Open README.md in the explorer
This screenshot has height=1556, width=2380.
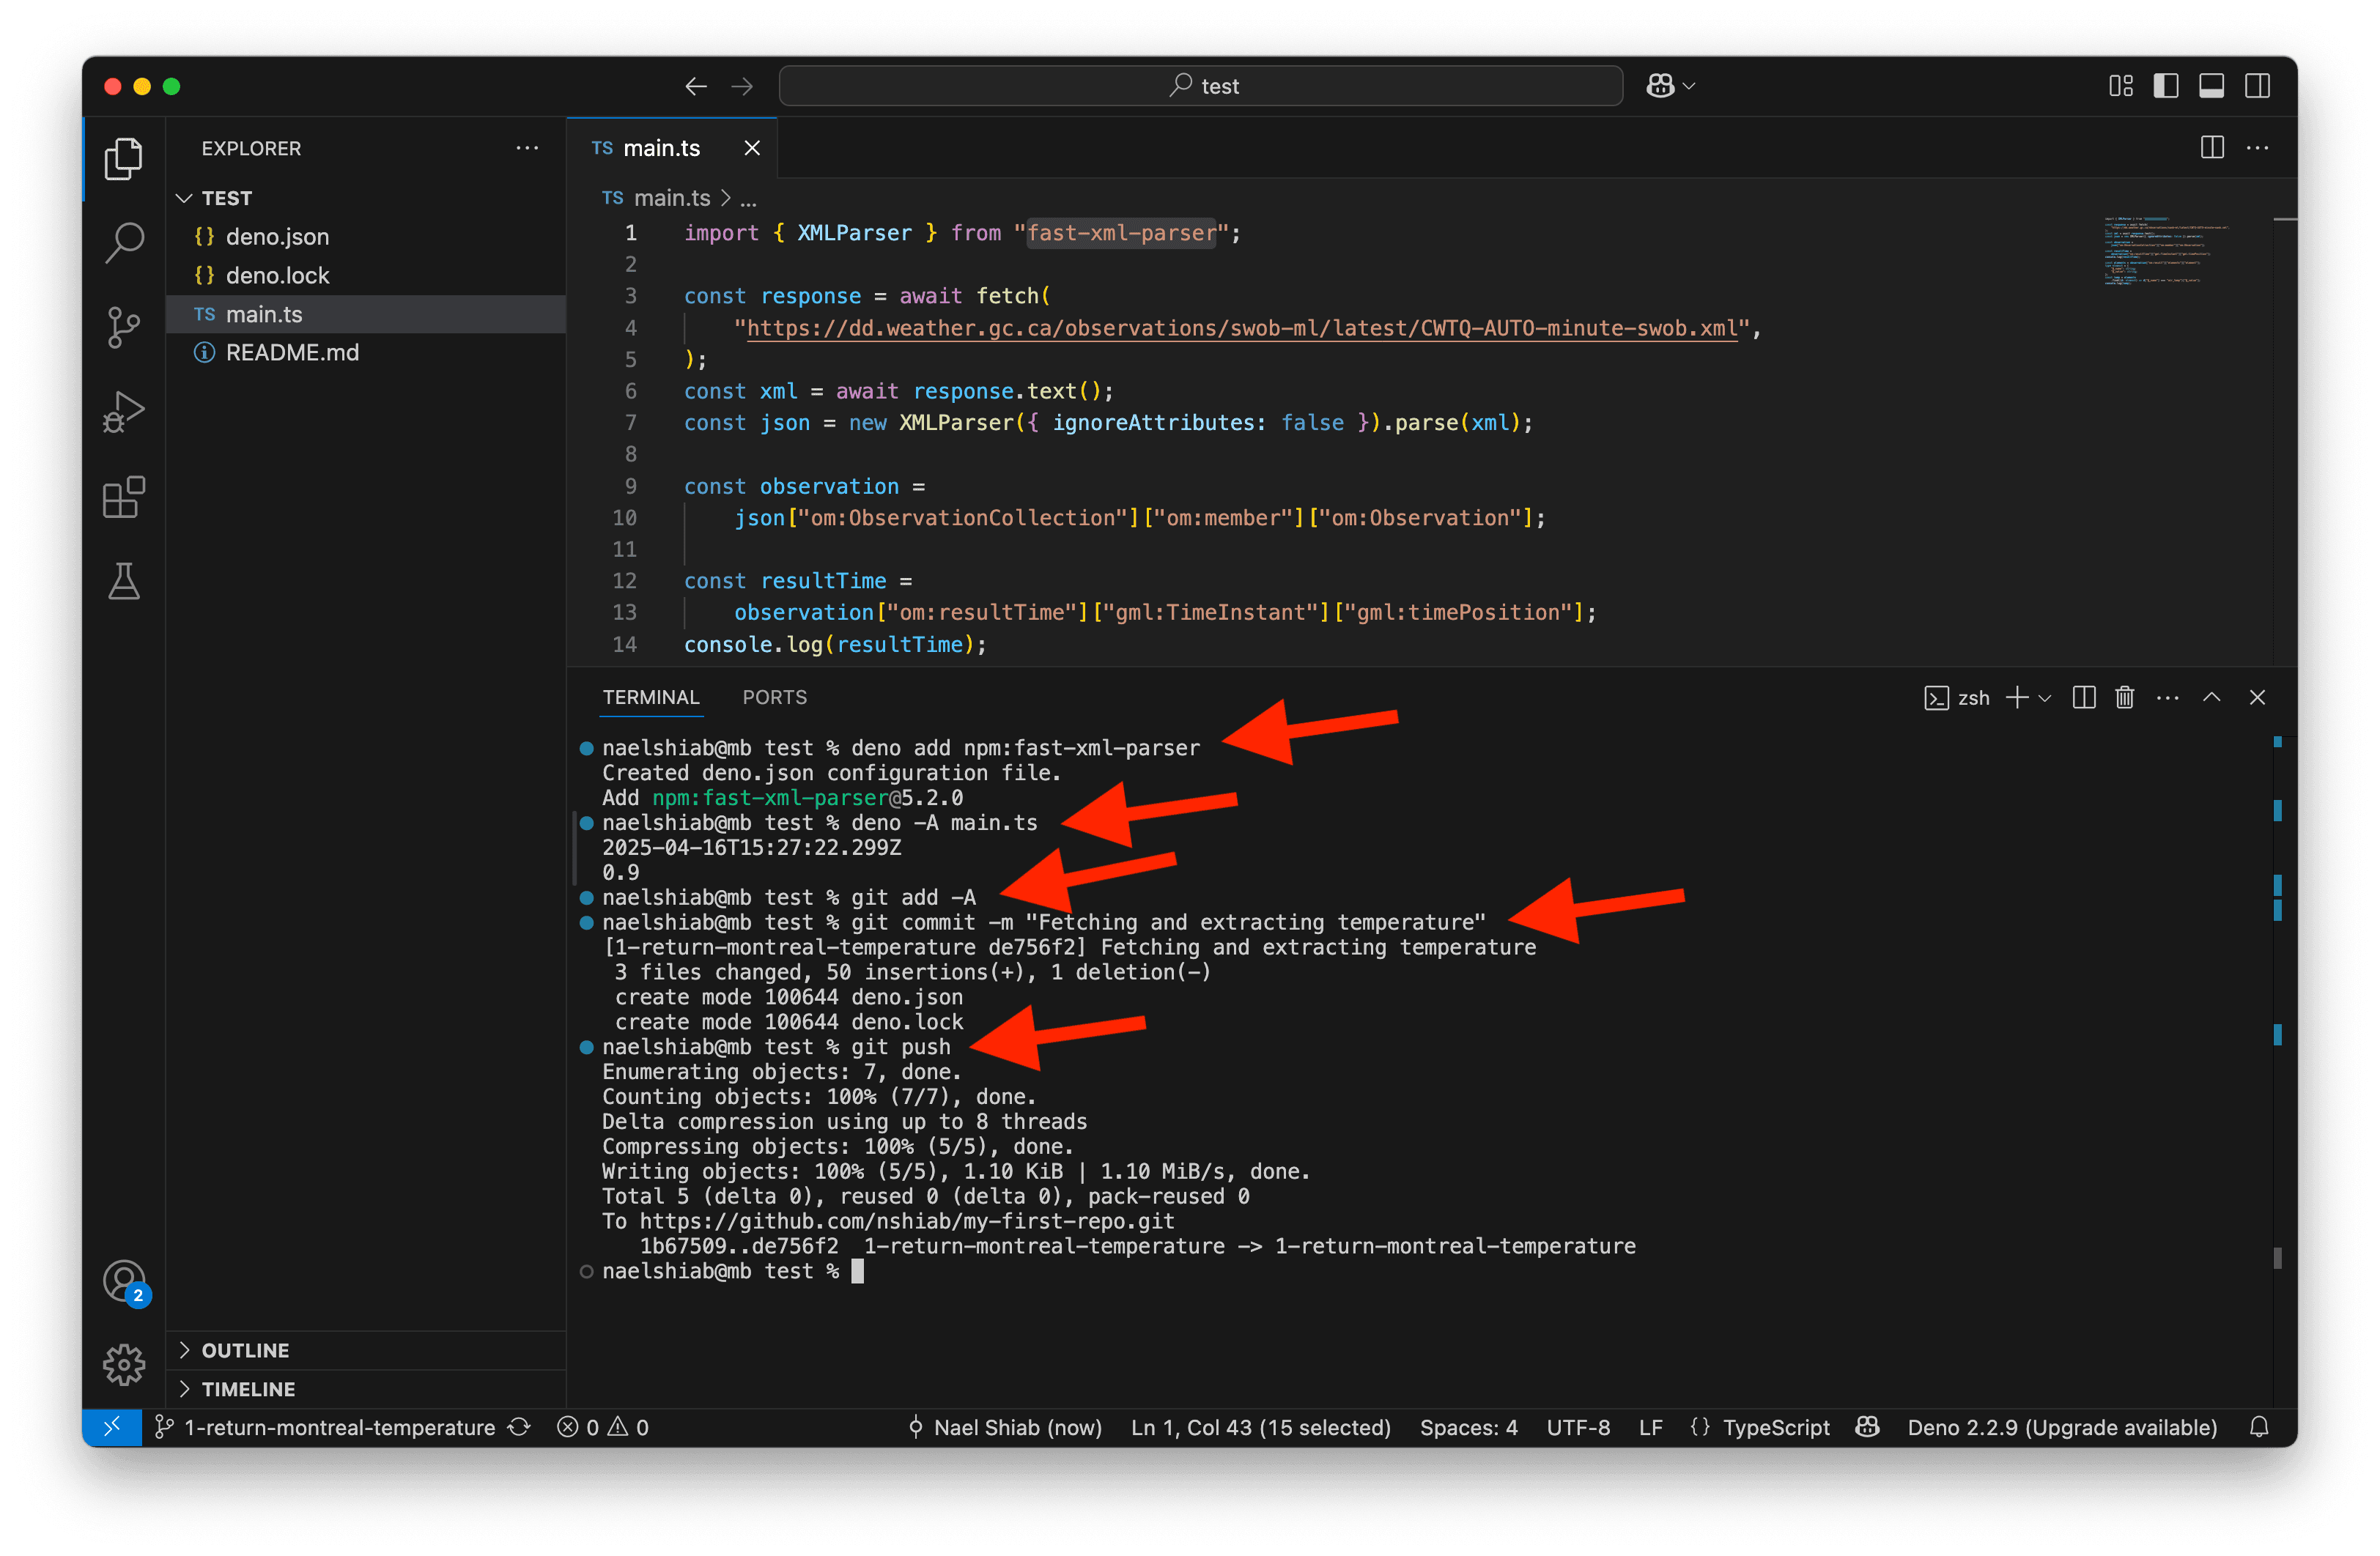[x=367, y=352]
